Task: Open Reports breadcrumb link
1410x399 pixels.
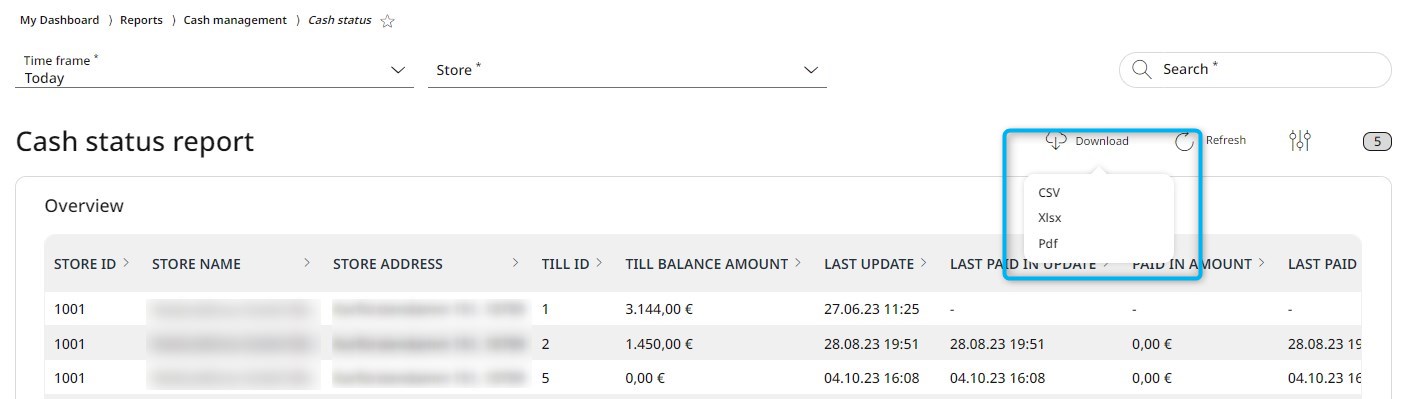Action: pos(141,20)
